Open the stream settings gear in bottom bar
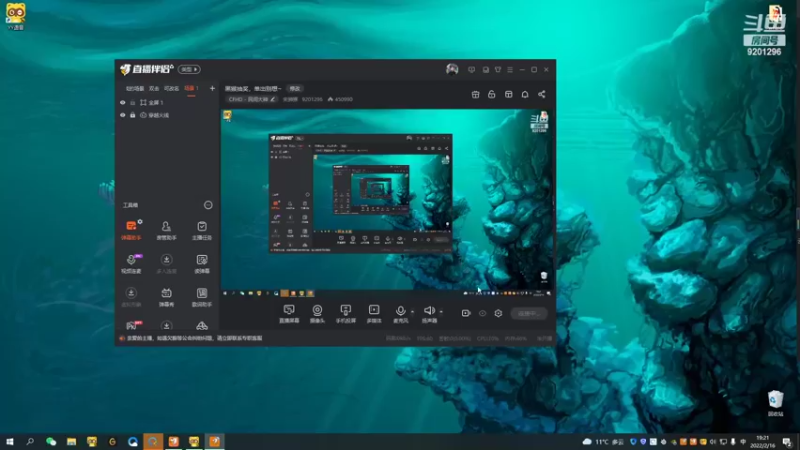This screenshot has width=800, height=450. [498, 313]
